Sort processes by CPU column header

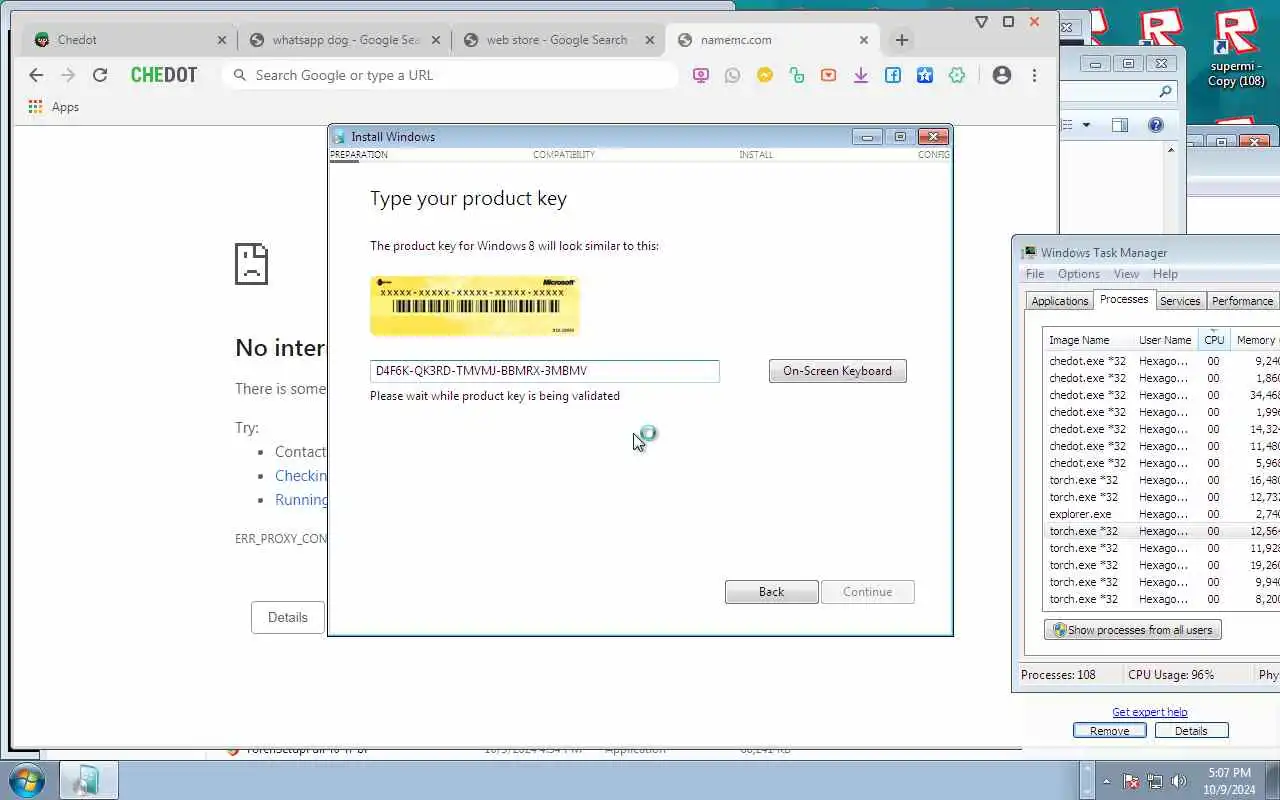coord(1214,340)
